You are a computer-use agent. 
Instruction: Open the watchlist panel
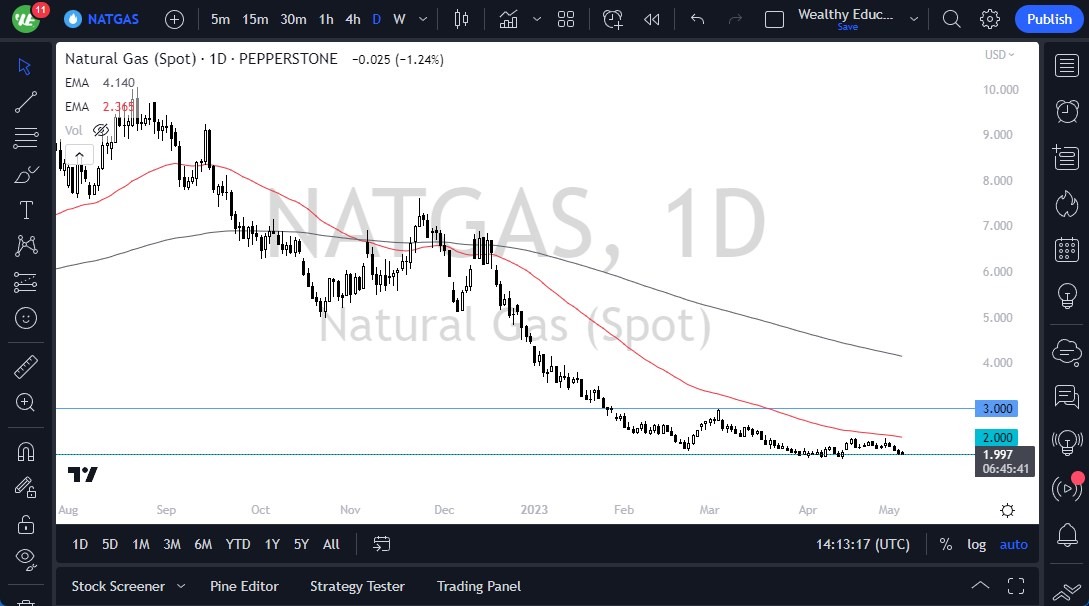(x=1067, y=66)
